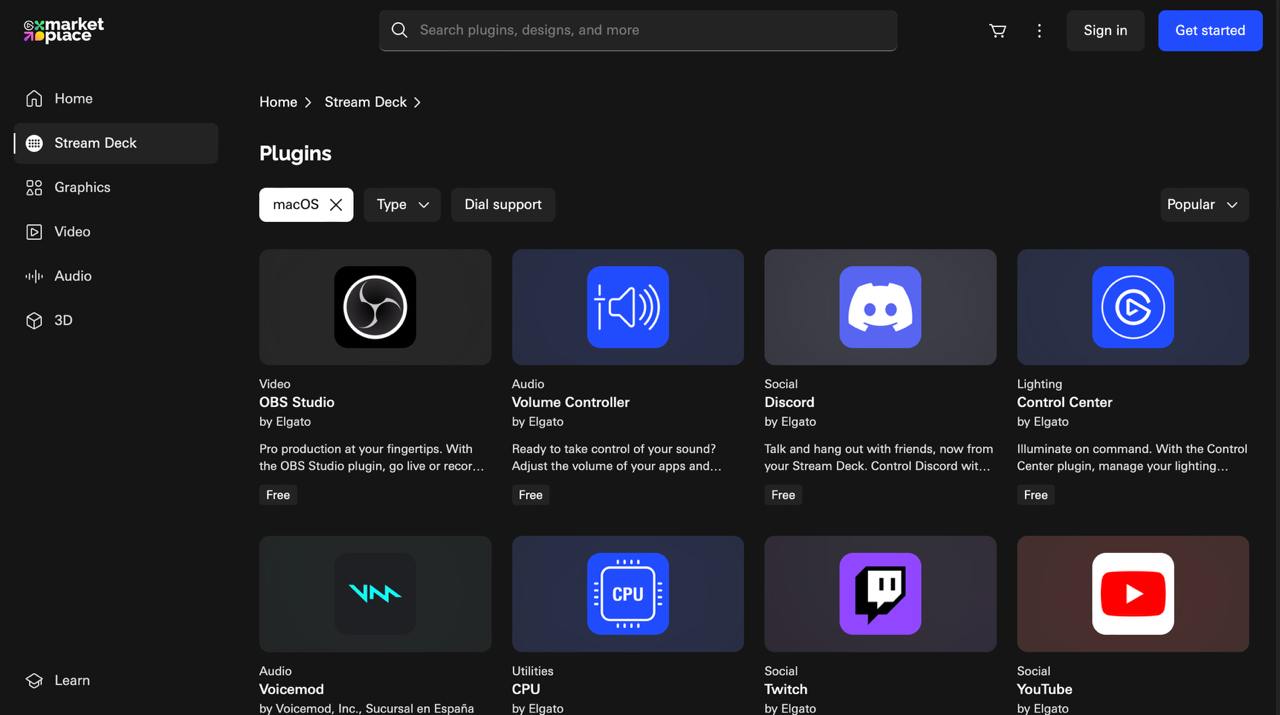Open the YouTube plugin icon
This screenshot has height=715, width=1280.
coord(1133,594)
